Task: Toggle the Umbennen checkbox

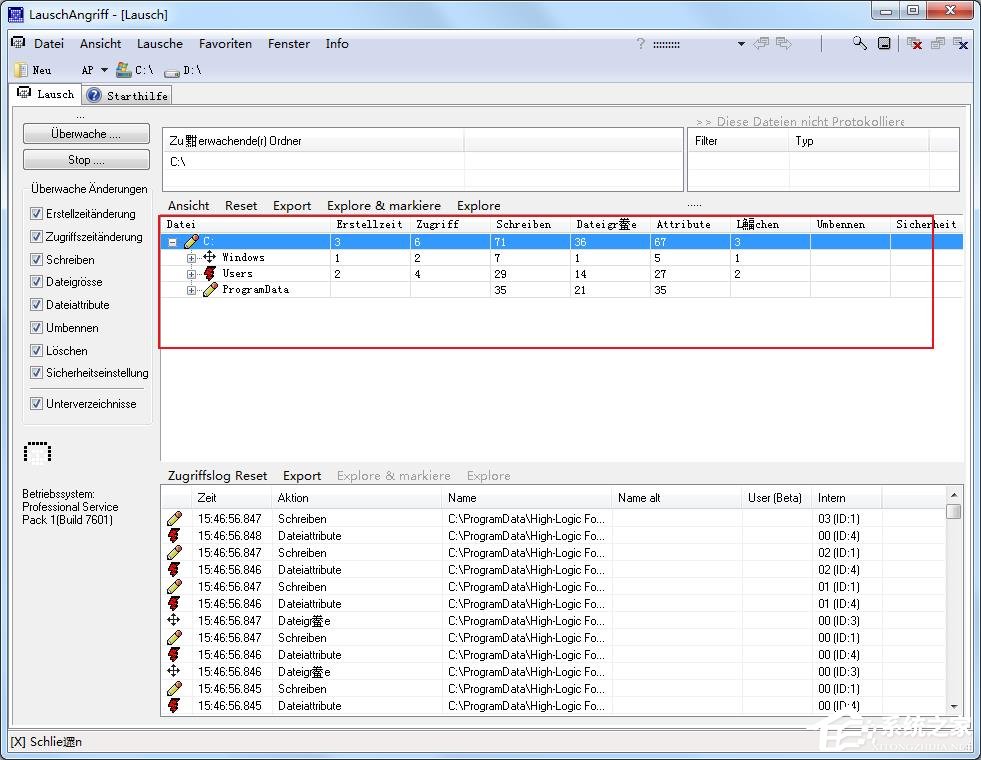Action: coord(37,328)
